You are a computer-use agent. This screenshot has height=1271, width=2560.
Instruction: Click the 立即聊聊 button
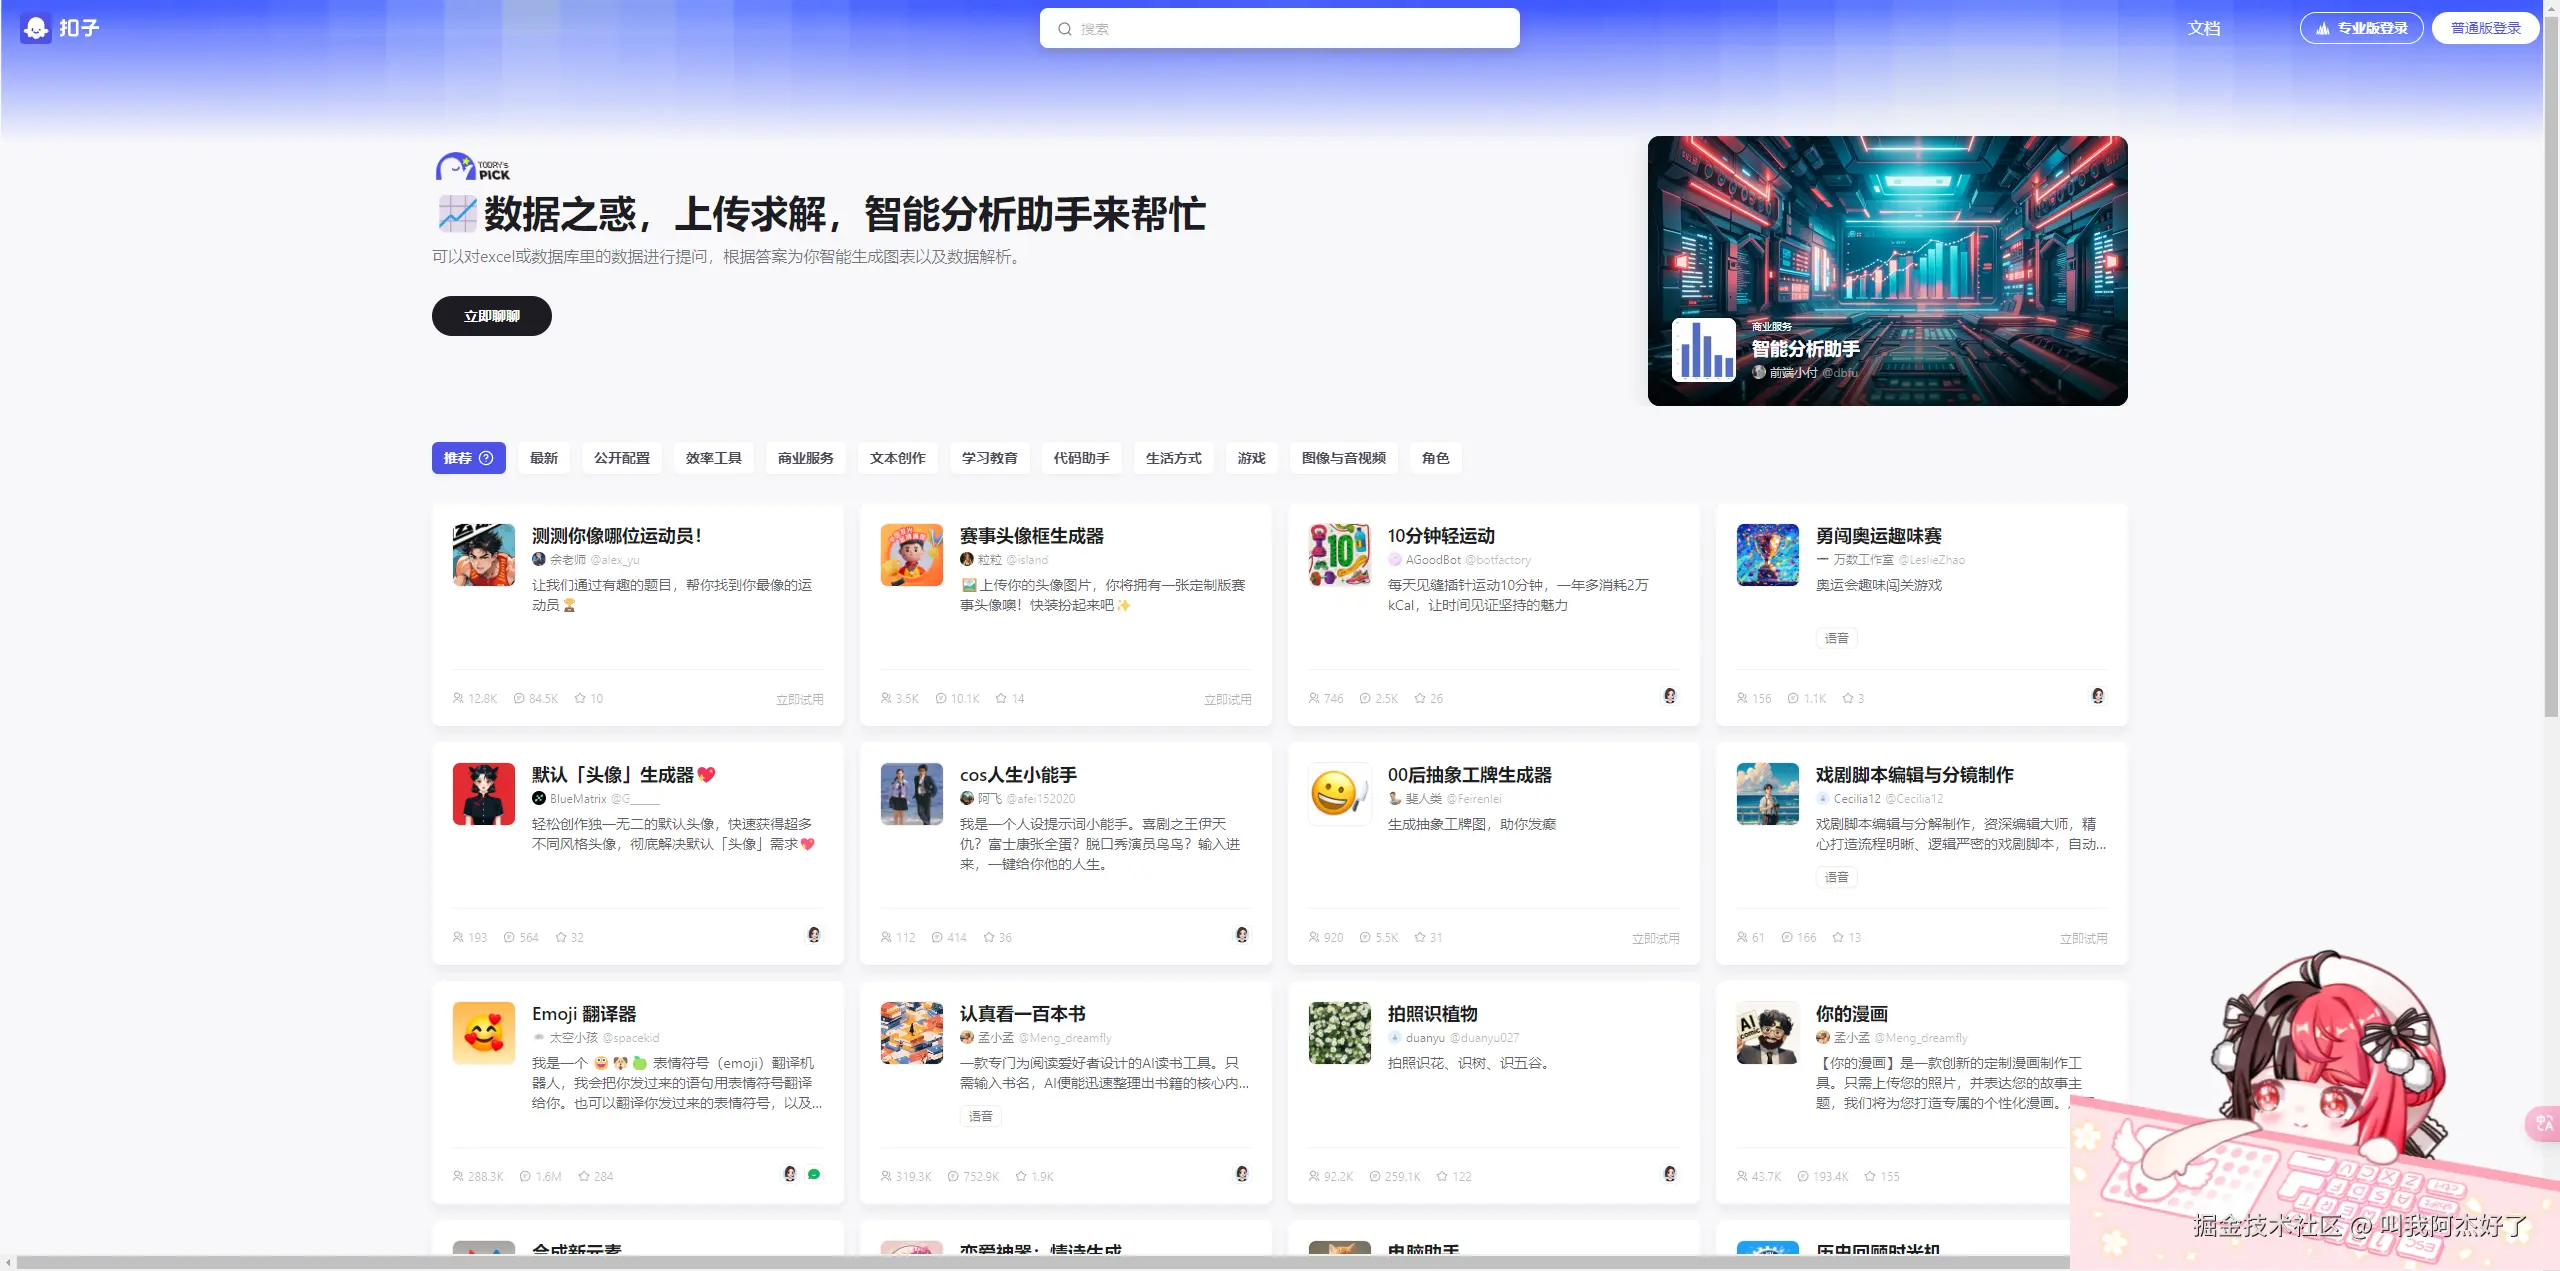491,316
